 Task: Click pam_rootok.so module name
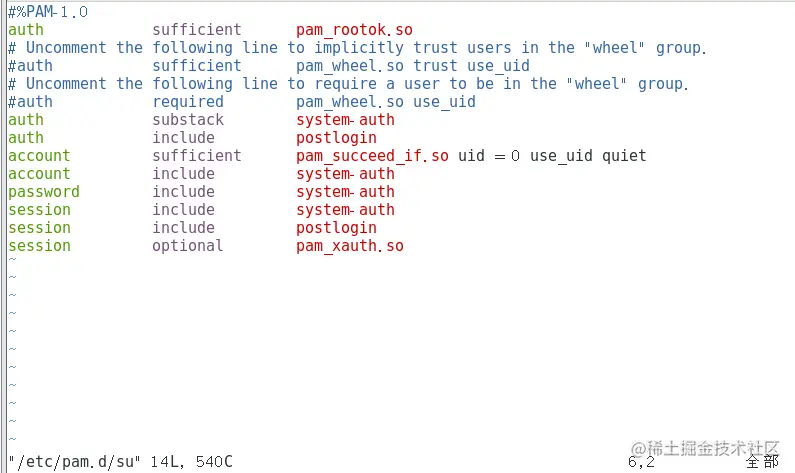coord(354,30)
